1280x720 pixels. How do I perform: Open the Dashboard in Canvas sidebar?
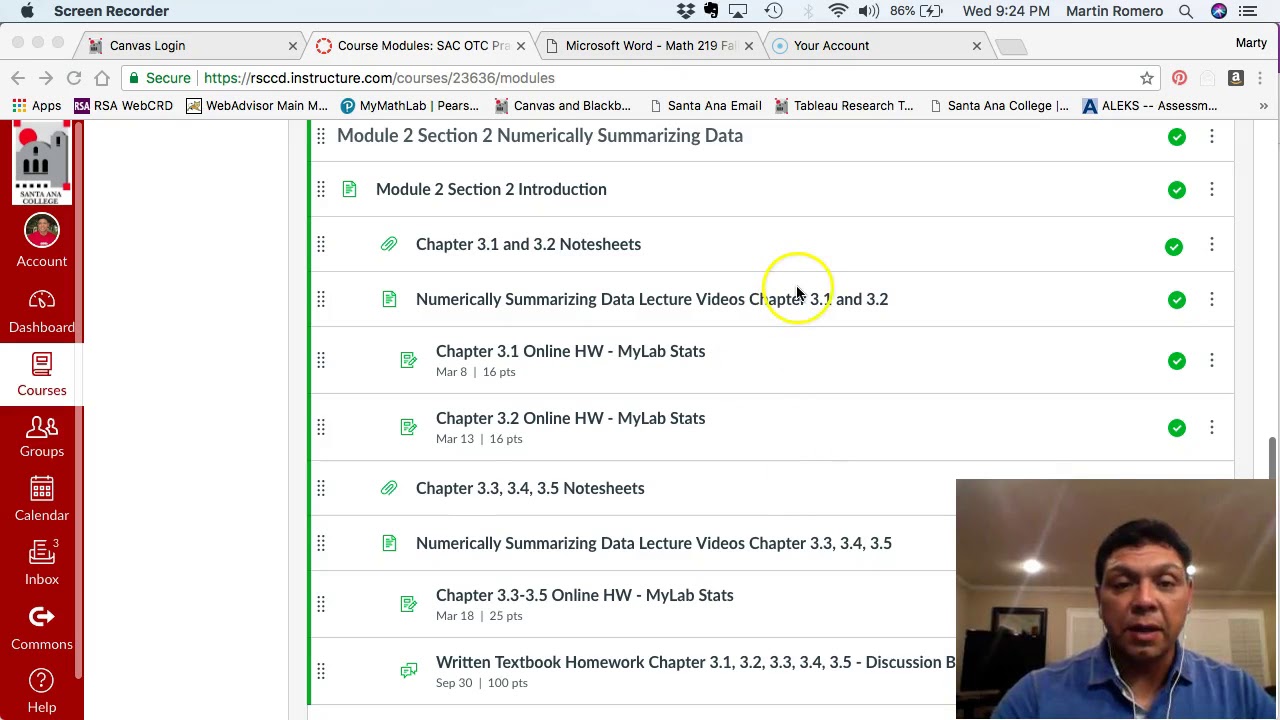coord(41,311)
